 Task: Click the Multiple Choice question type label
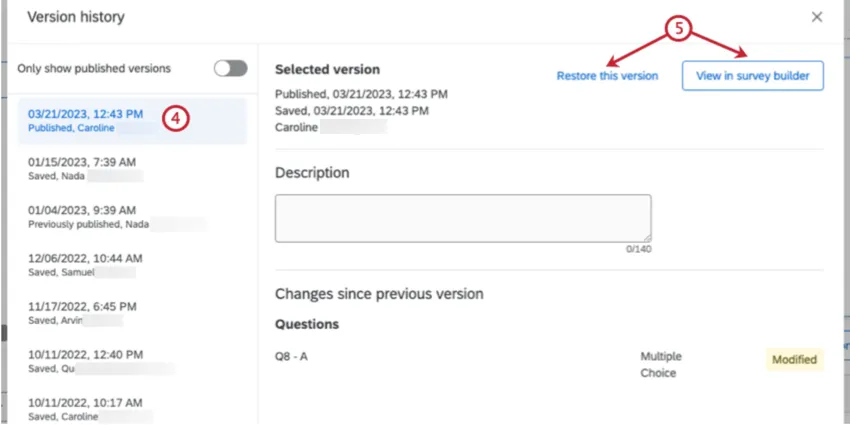coord(661,365)
